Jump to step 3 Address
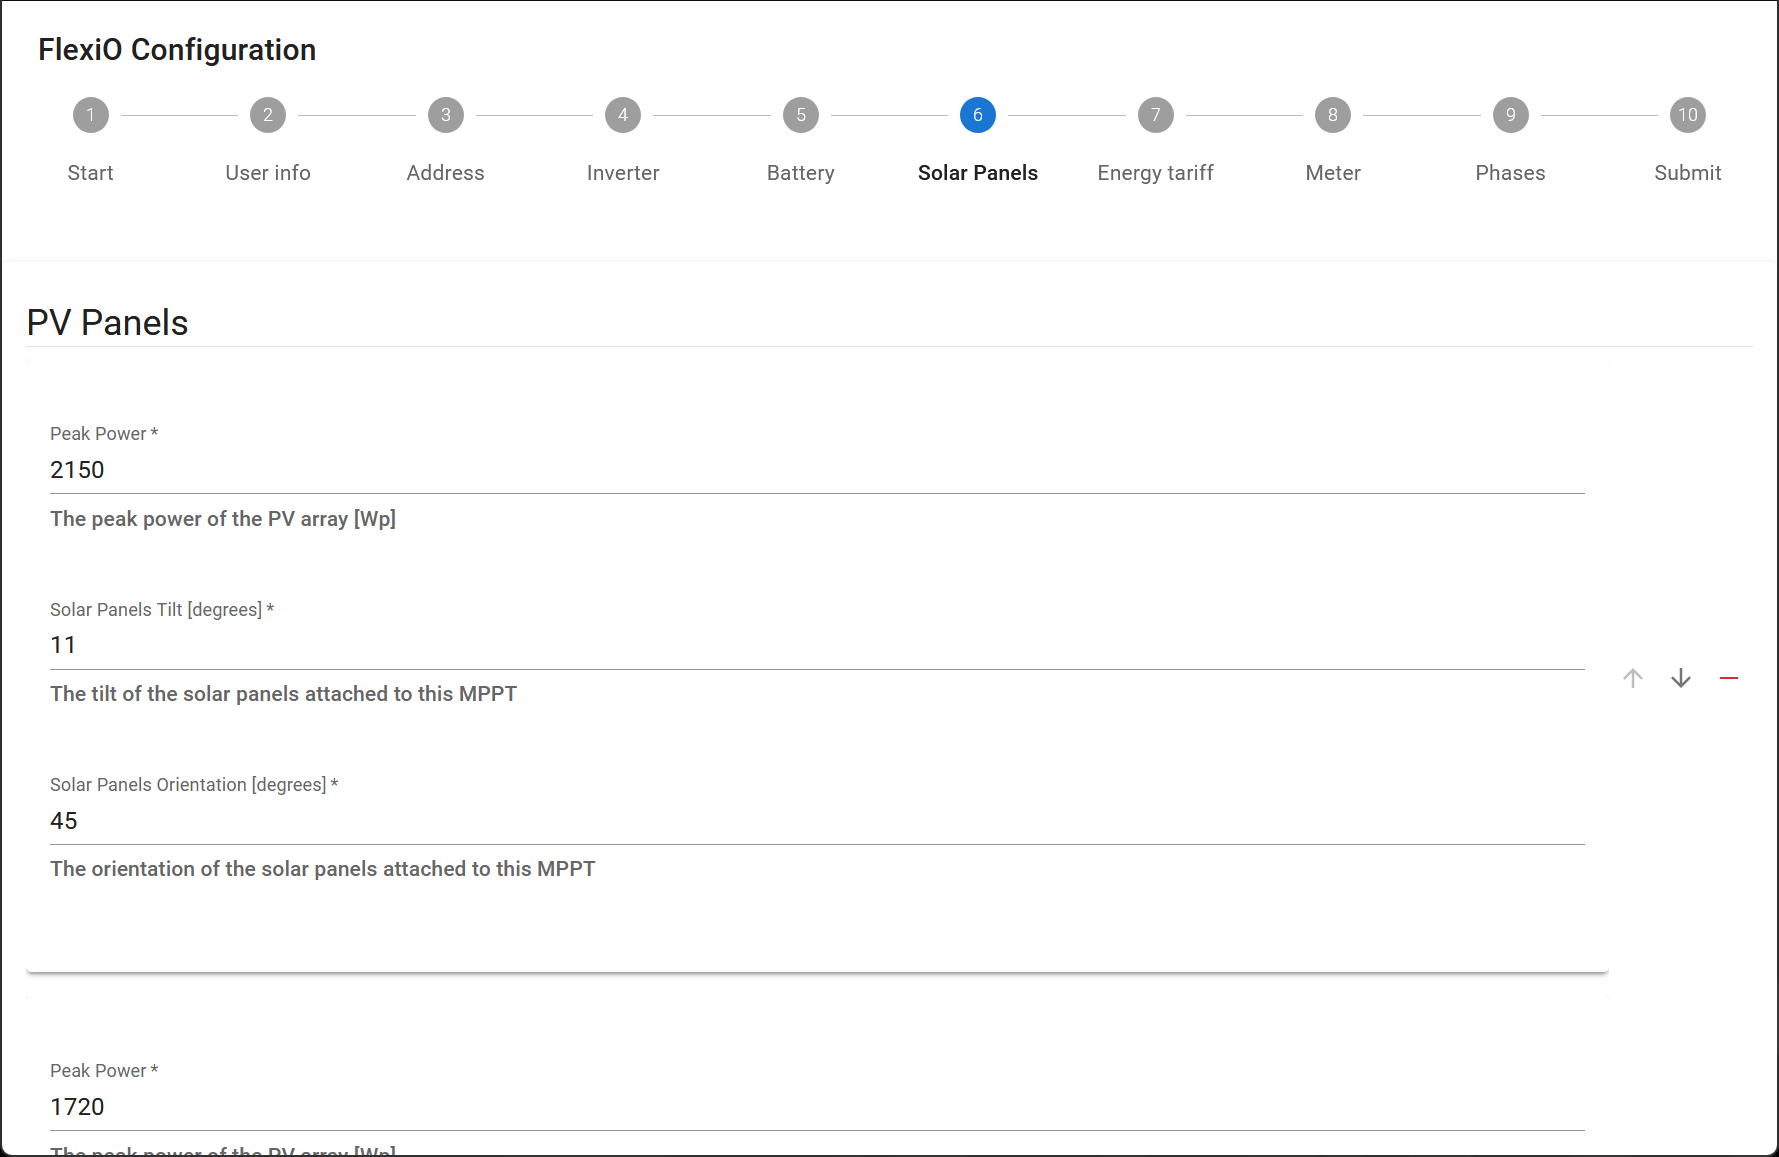The width and height of the screenshot is (1779, 1157). point(445,115)
